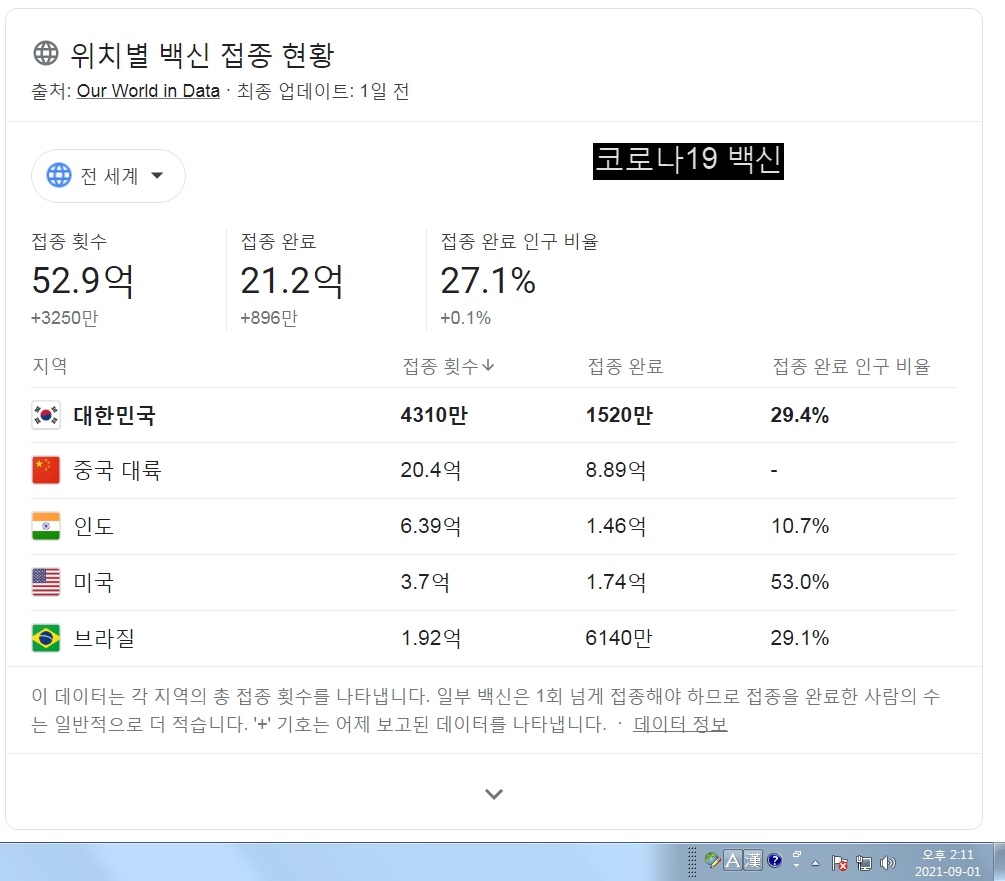Click the 4310만 value for 대한민국
This screenshot has width=1005, height=881.
click(434, 415)
